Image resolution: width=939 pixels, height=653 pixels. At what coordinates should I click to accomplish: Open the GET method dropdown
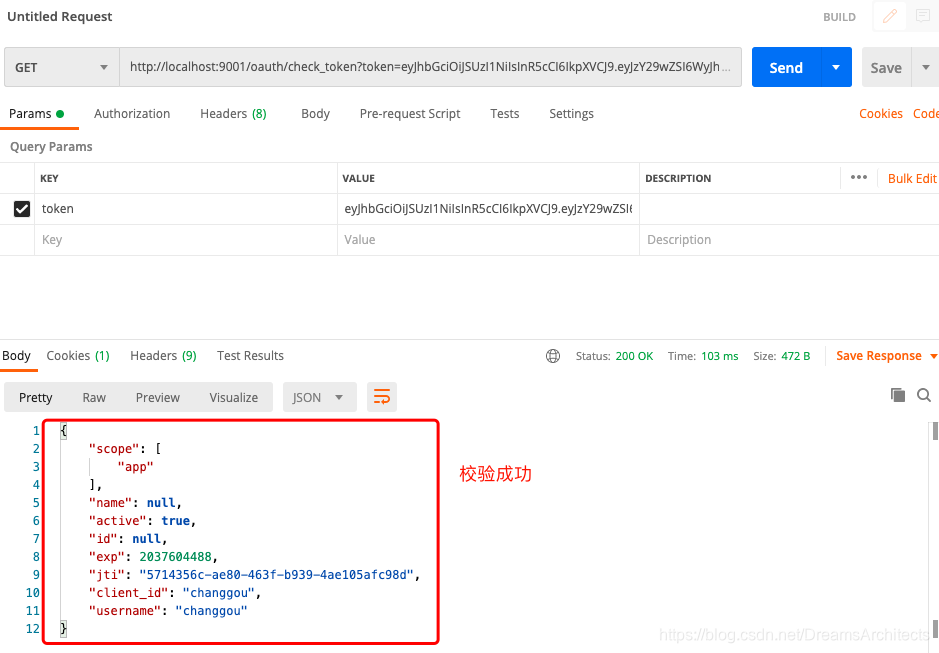point(62,67)
